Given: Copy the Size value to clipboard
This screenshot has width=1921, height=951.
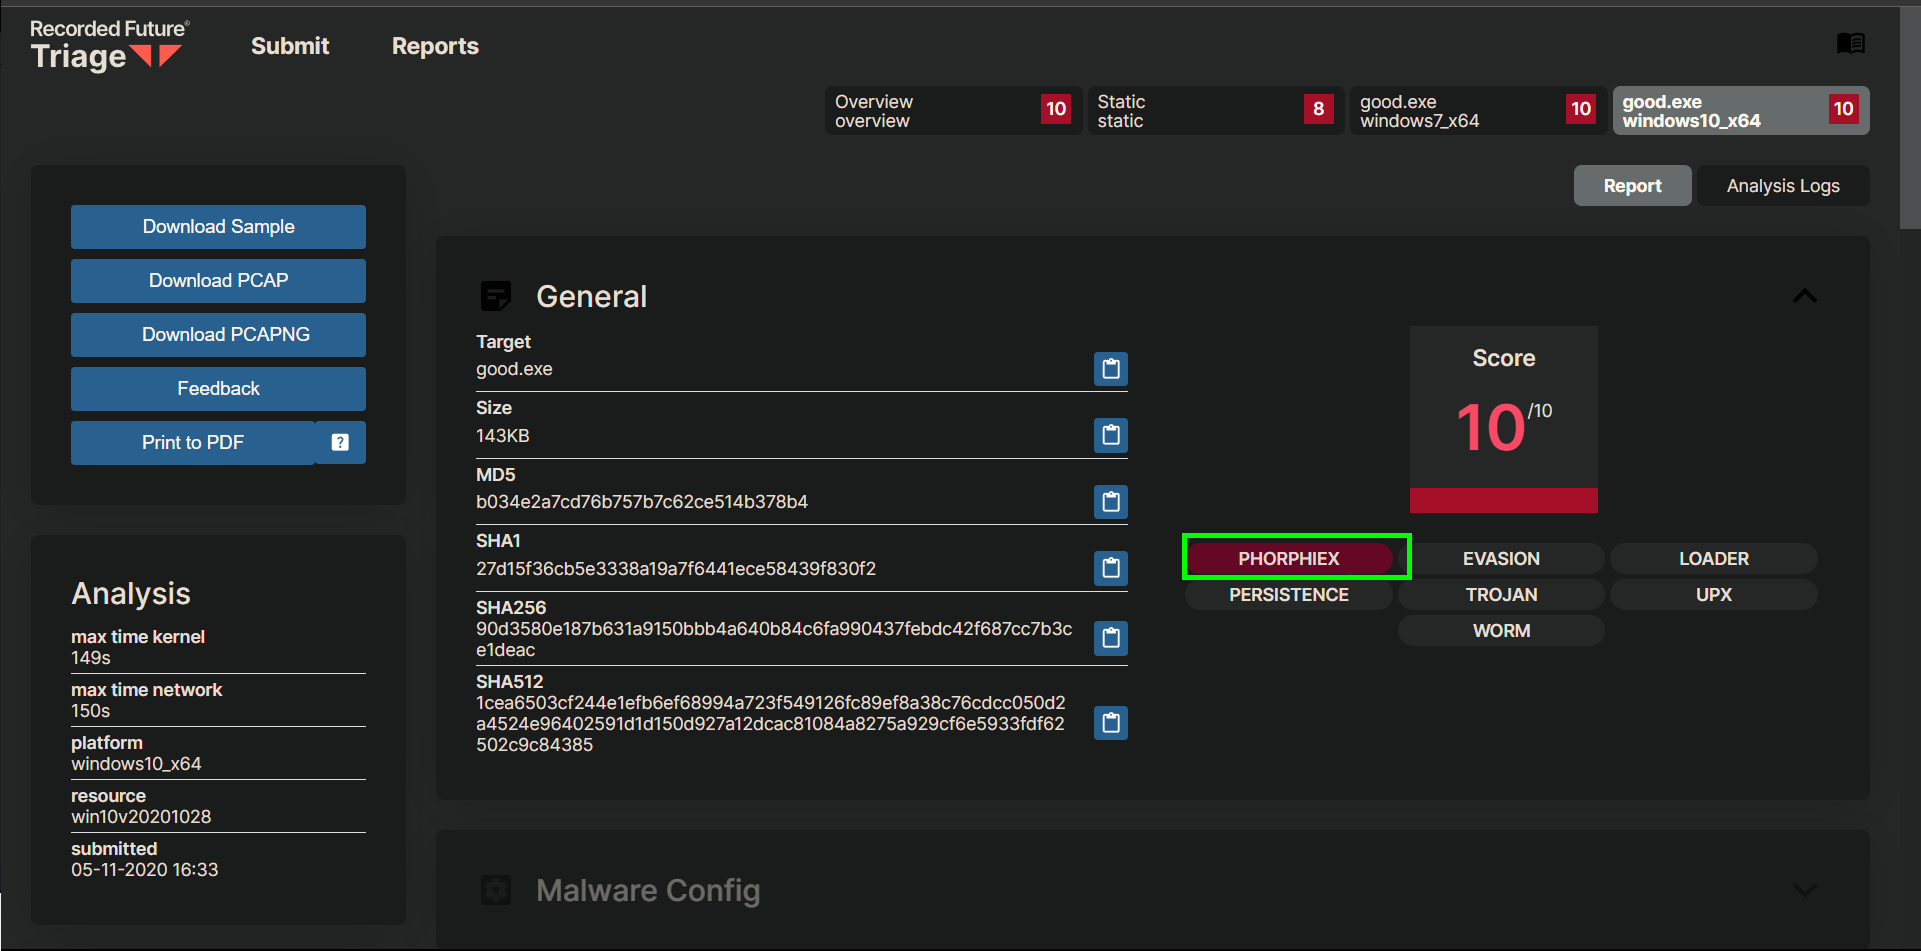Looking at the screenshot, I should (1110, 435).
